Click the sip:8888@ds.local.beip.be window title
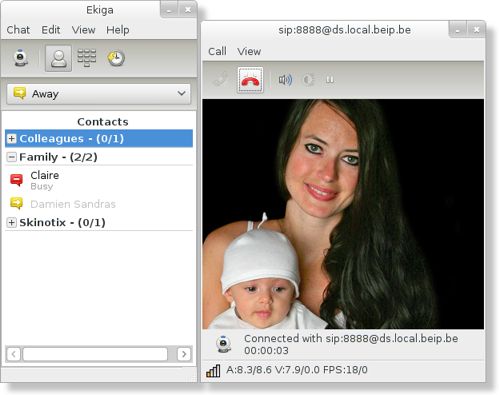The image size is (499, 395). [x=344, y=30]
